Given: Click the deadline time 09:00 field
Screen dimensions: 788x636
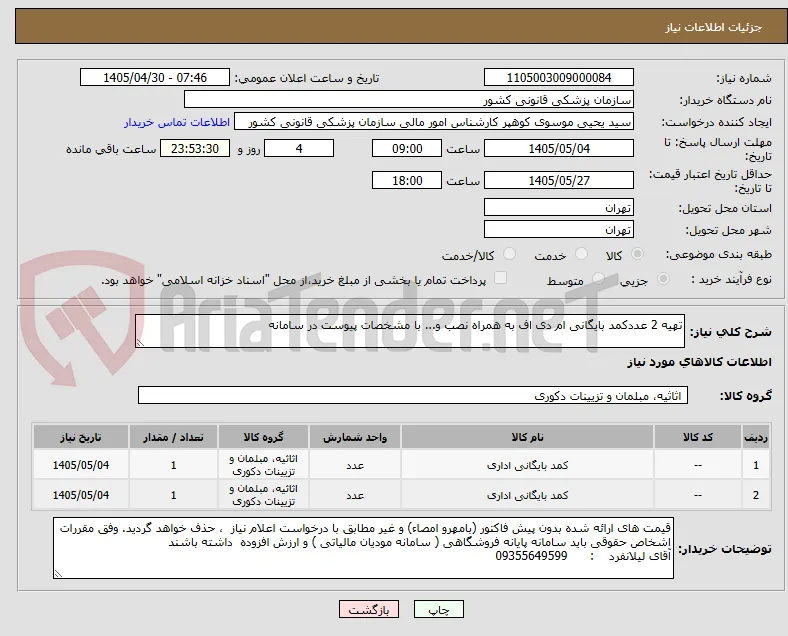Looking at the screenshot, I should (407, 149).
